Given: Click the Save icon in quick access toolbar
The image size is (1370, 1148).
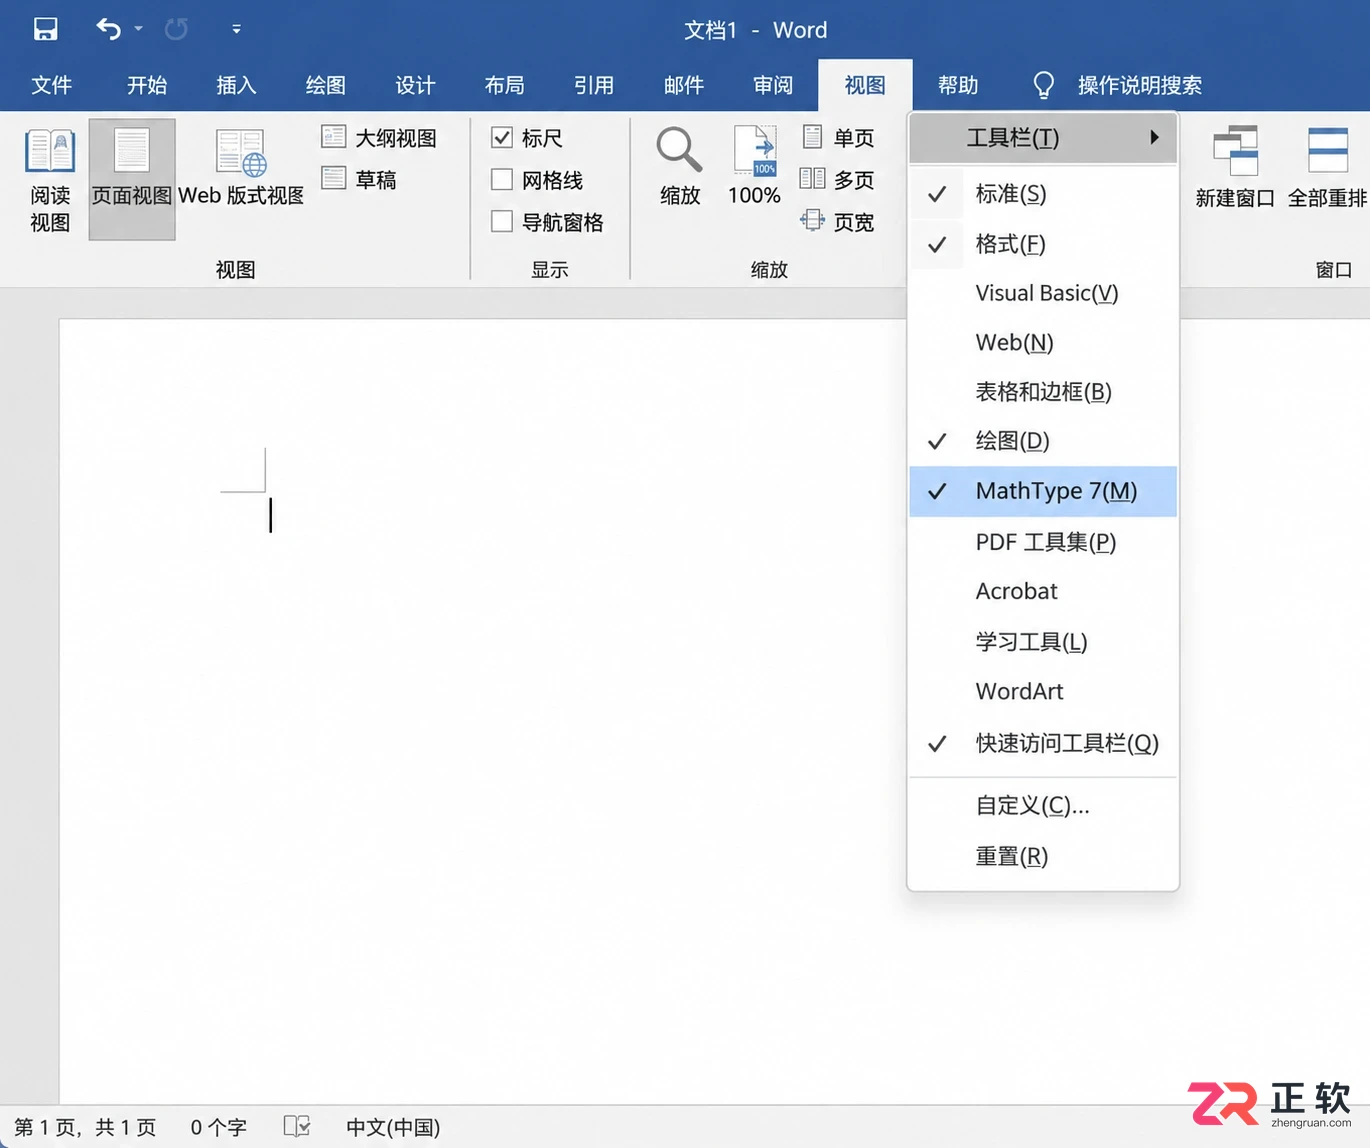Looking at the screenshot, I should click(x=46, y=29).
